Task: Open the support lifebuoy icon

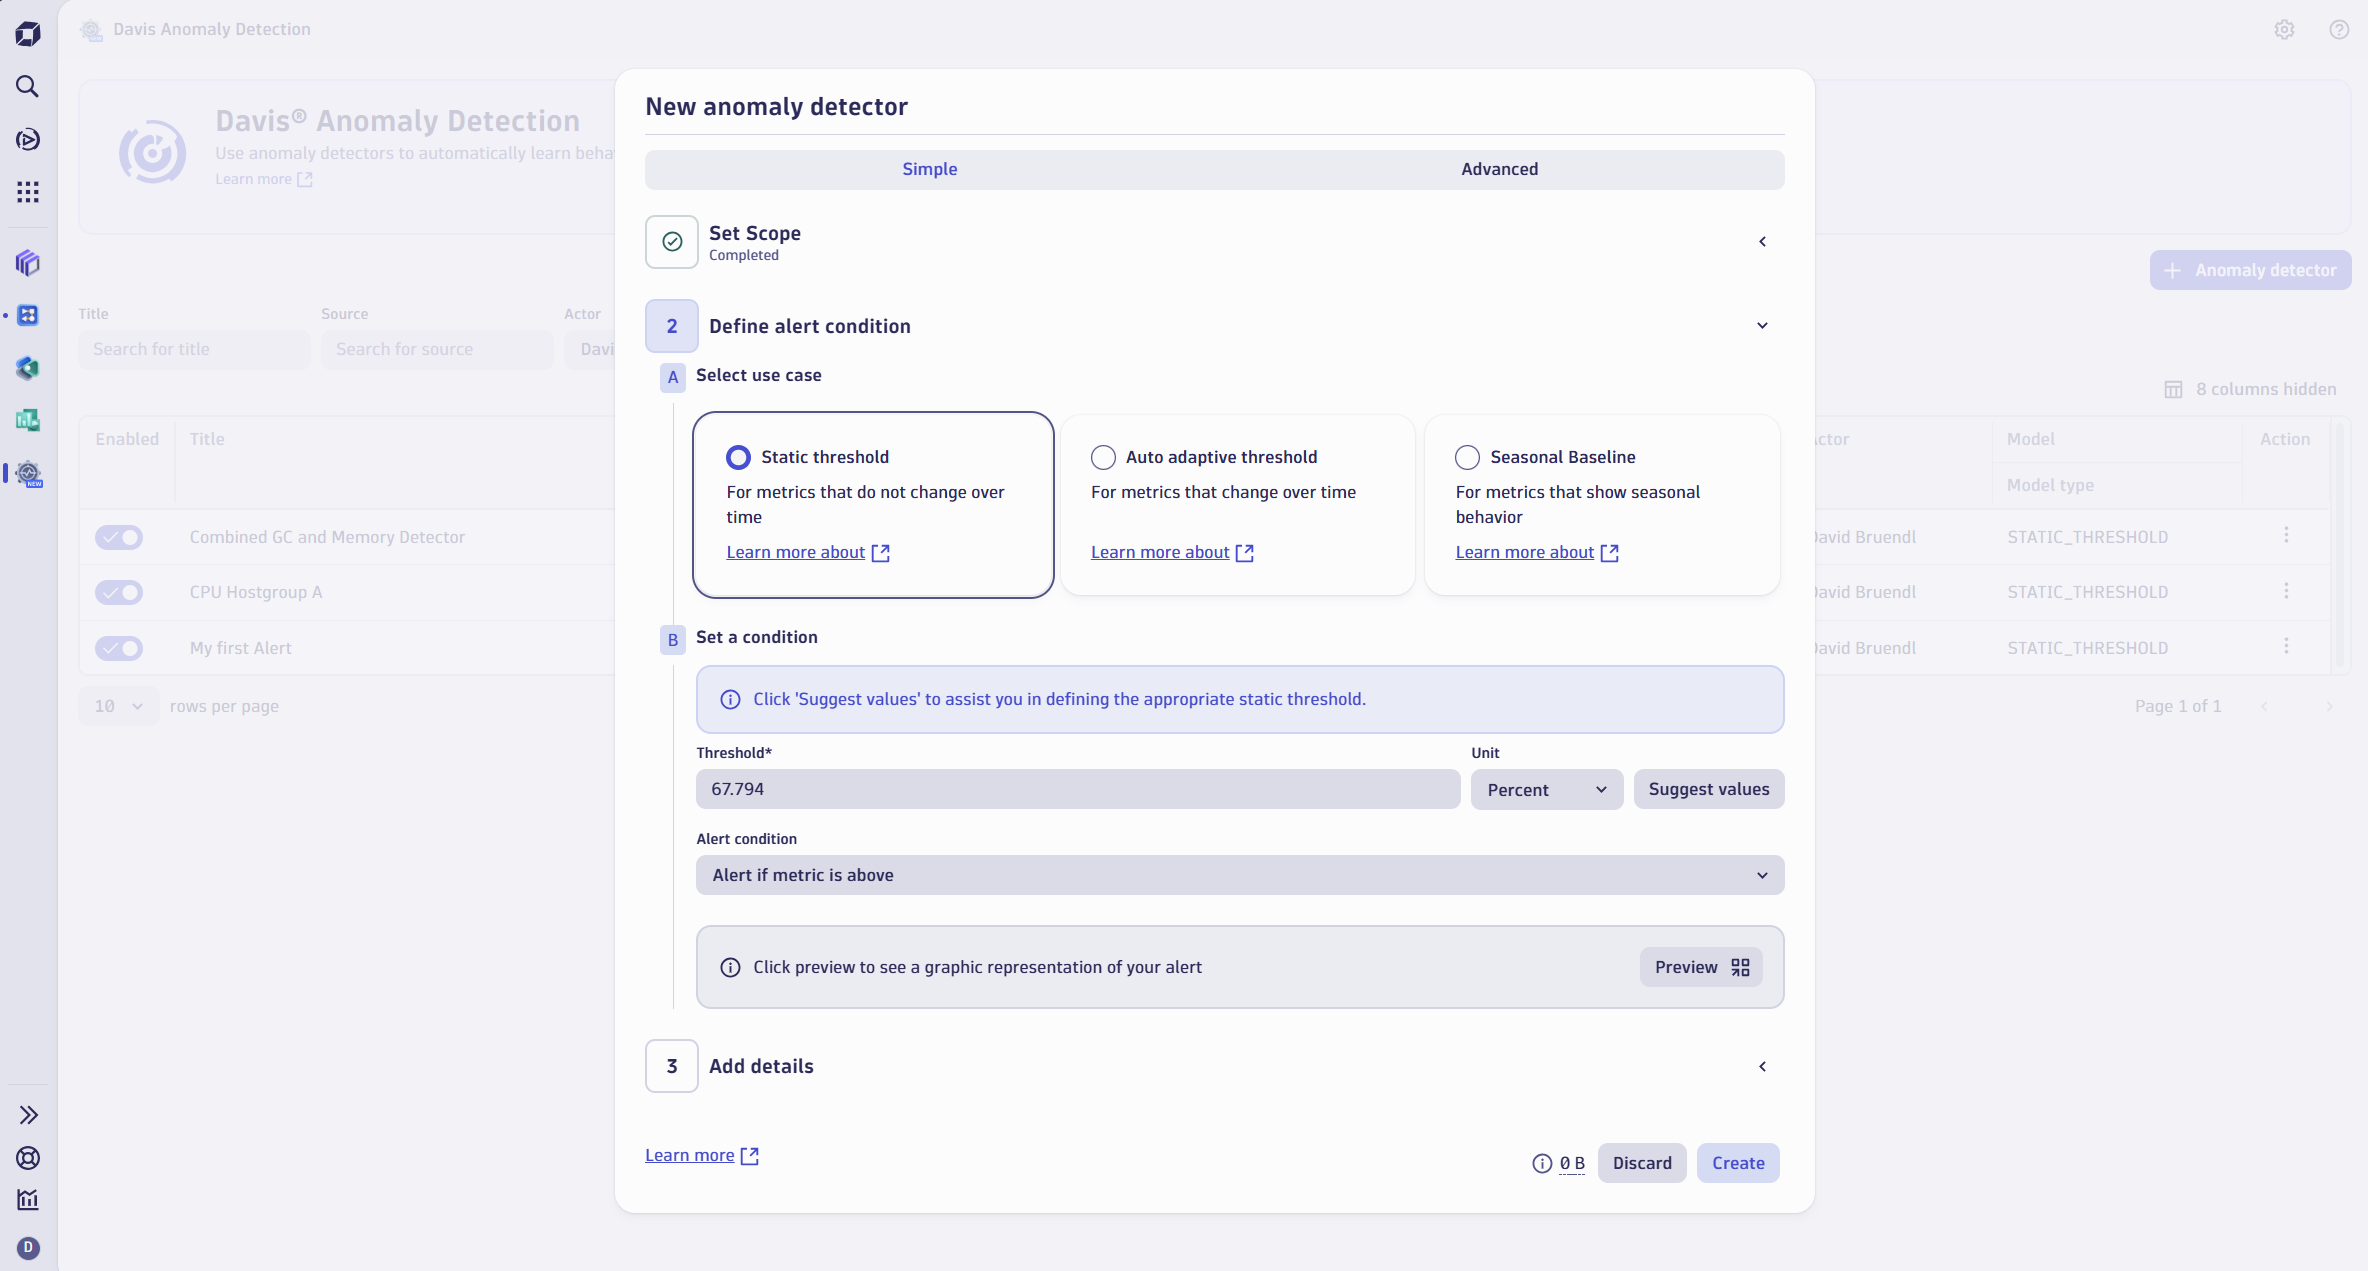Action: pyautogui.click(x=28, y=1158)
